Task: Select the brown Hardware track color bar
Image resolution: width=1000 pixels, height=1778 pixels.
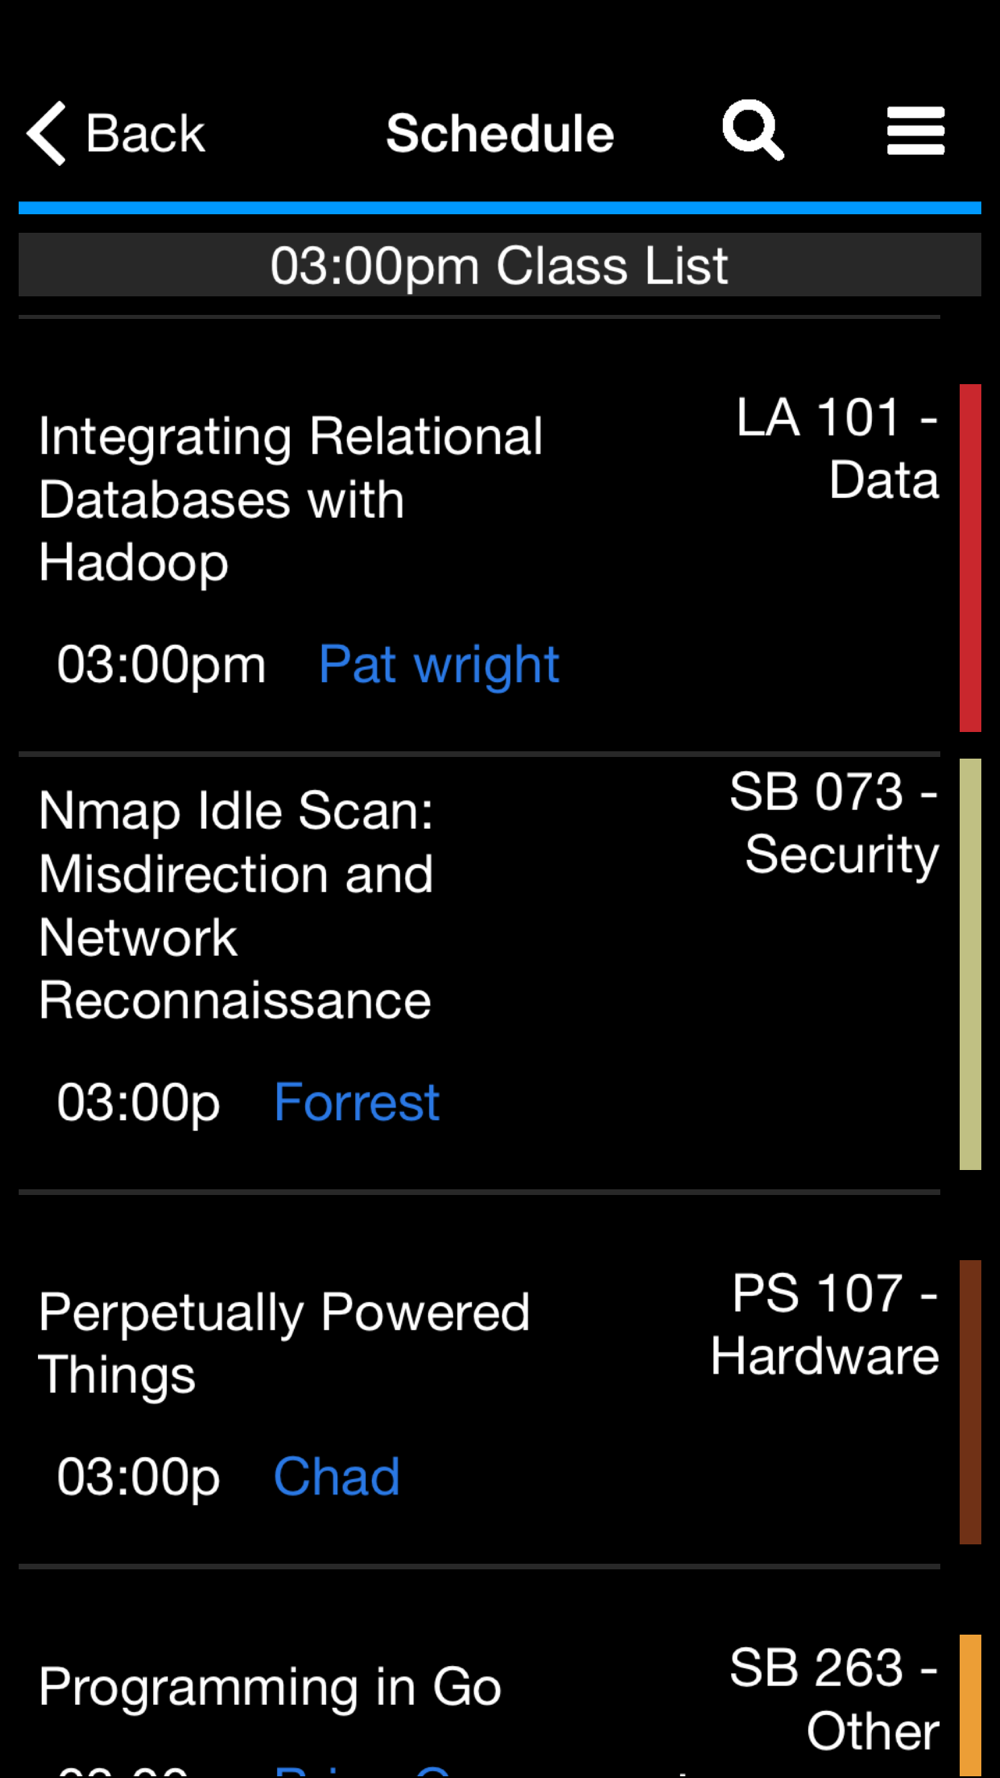Action: point(970,1402)
